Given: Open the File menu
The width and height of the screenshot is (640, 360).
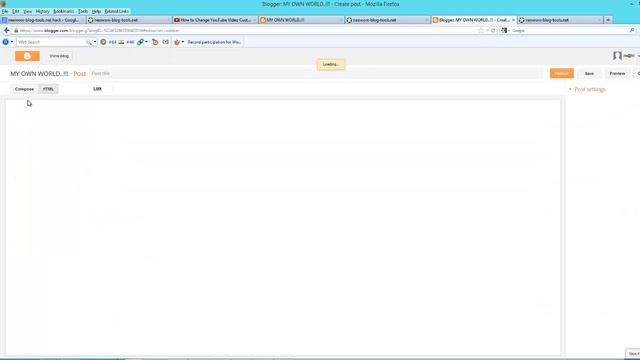Looking at the screenshot, I should coord(5,11).
